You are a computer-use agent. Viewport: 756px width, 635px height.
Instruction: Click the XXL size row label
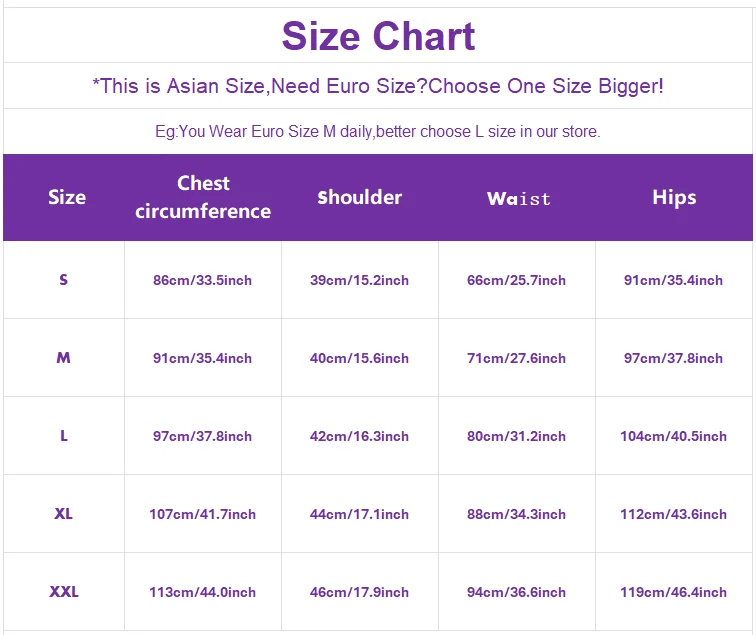[64, 592]
